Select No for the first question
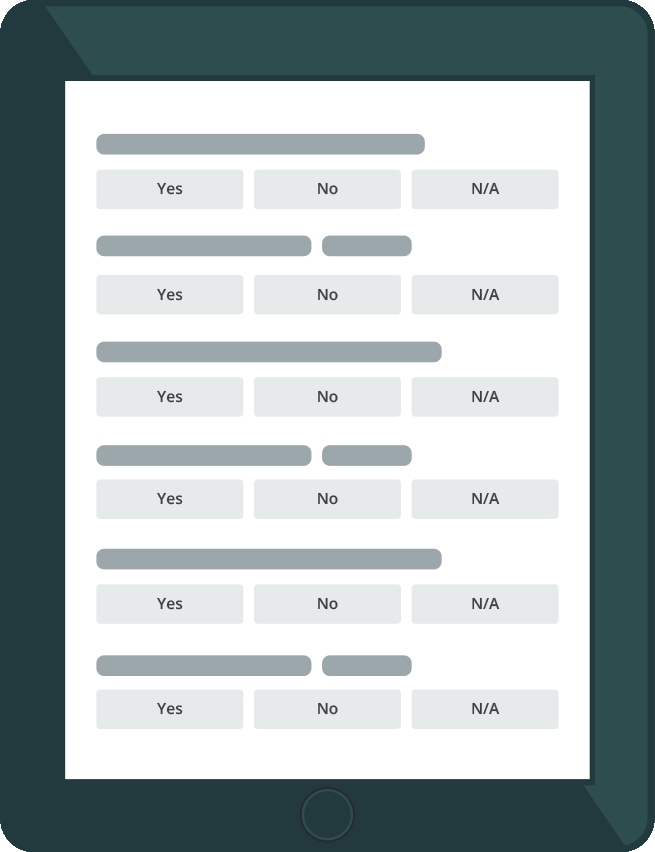This screenshot has width=655, height=852. pyautogui.click(x=327, y=189)
